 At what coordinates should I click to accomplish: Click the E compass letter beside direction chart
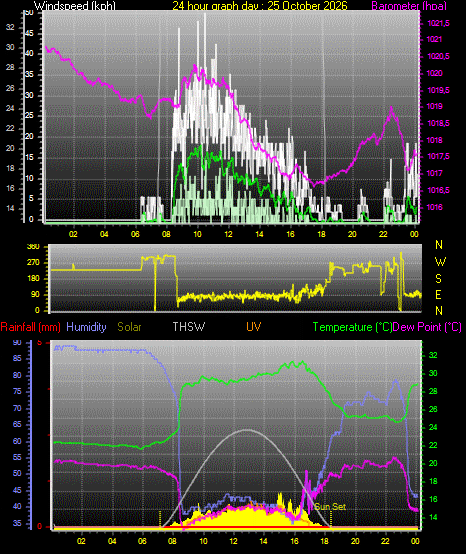[x=438, y=295]
